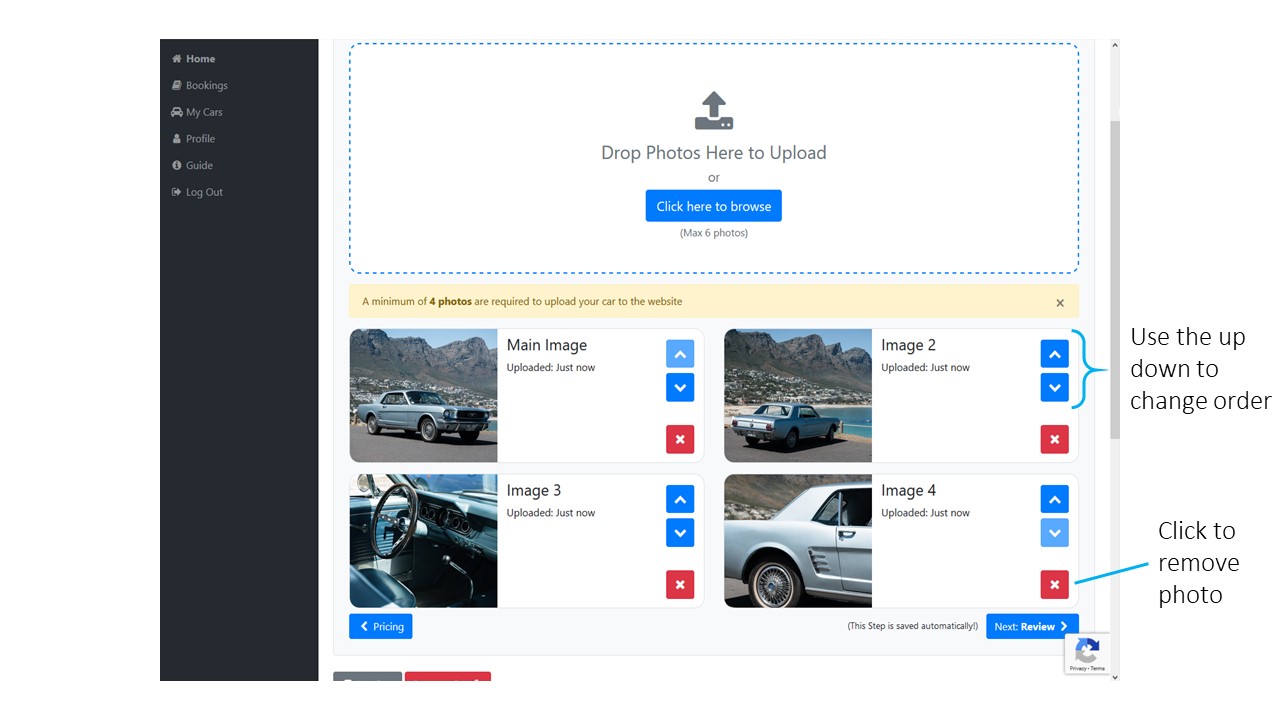Click scrollbar up arrow

pos(1115,44)
